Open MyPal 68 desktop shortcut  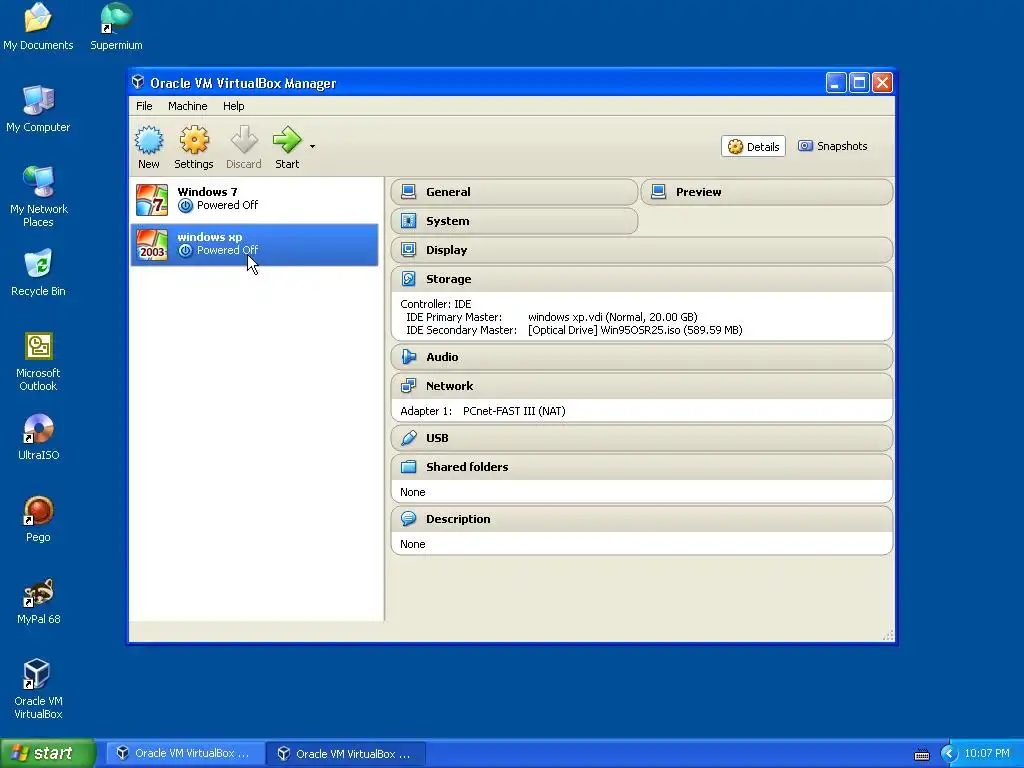39,601
